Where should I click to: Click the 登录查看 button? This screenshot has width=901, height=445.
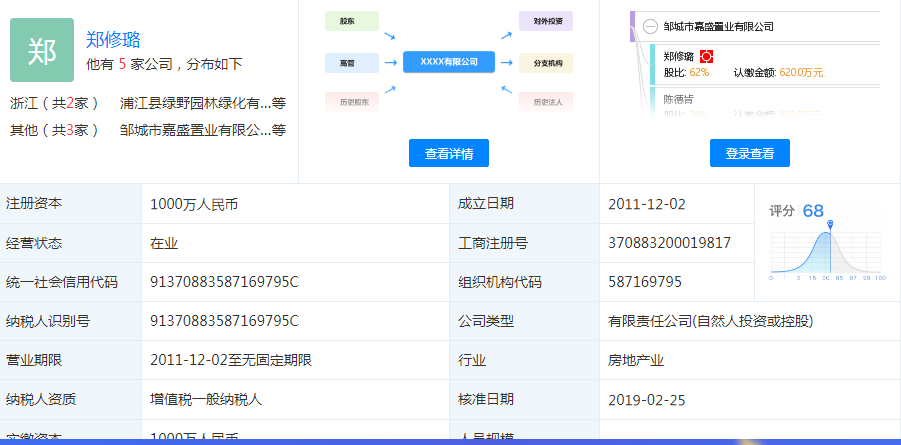click(x=749, y=153)
